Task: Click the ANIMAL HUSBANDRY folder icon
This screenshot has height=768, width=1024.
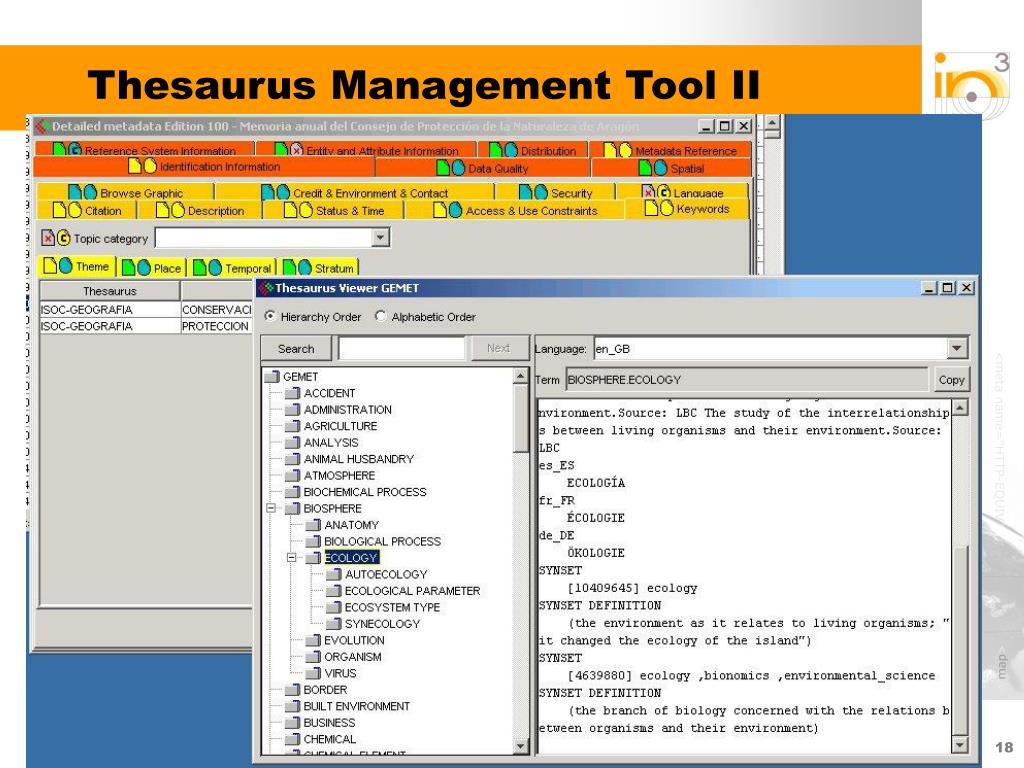Action: click(x=293, y=459)
